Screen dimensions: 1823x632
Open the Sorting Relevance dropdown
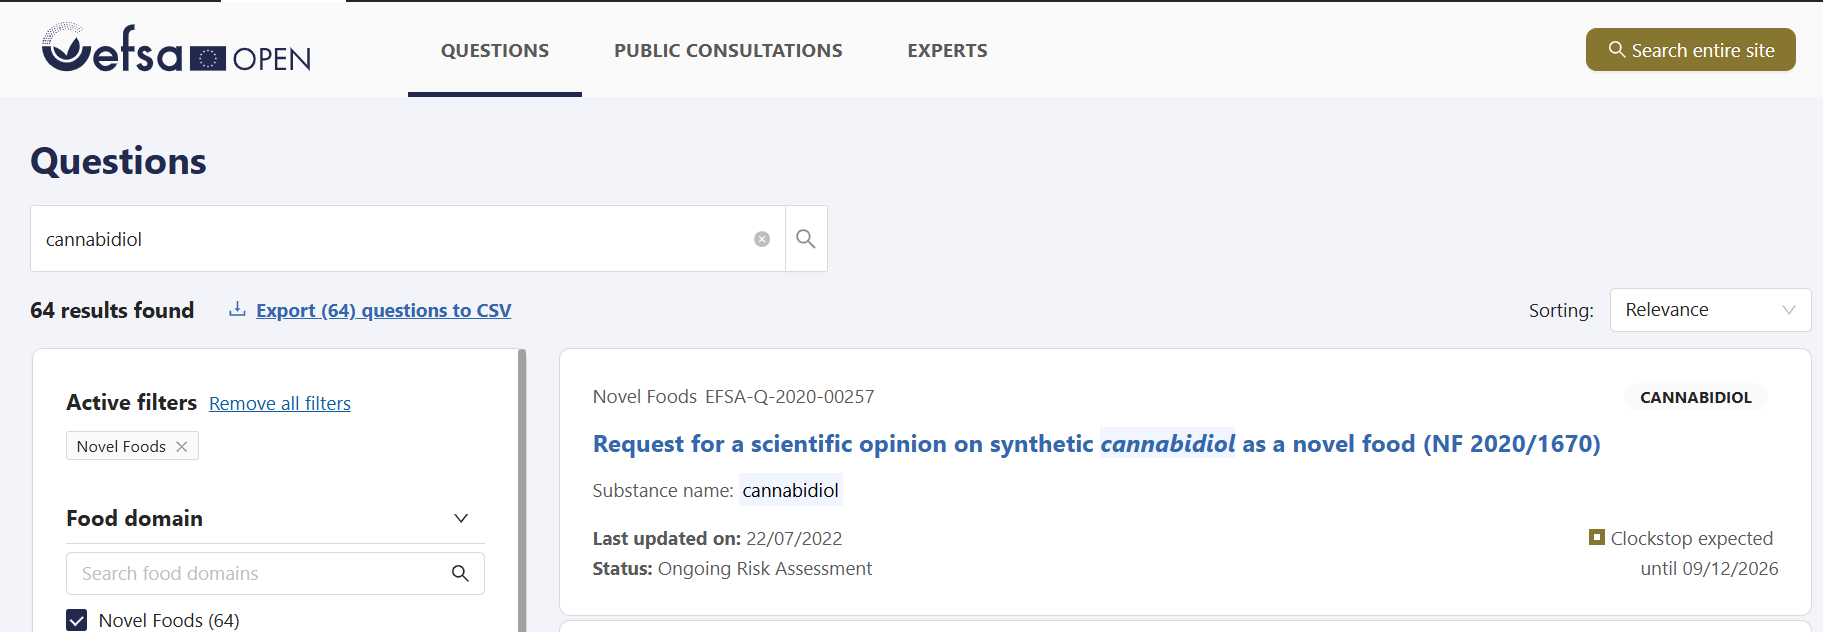coord(1710,310)
